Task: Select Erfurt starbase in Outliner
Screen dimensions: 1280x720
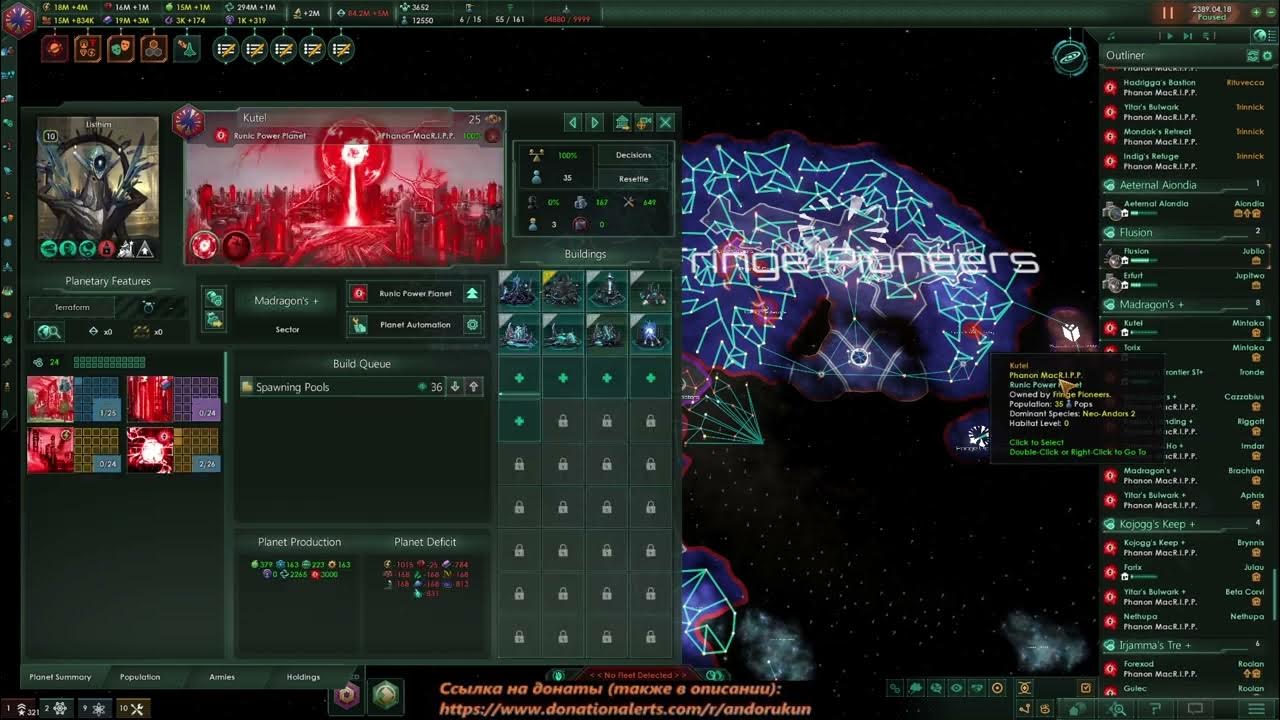Action: pos(1186,281)
